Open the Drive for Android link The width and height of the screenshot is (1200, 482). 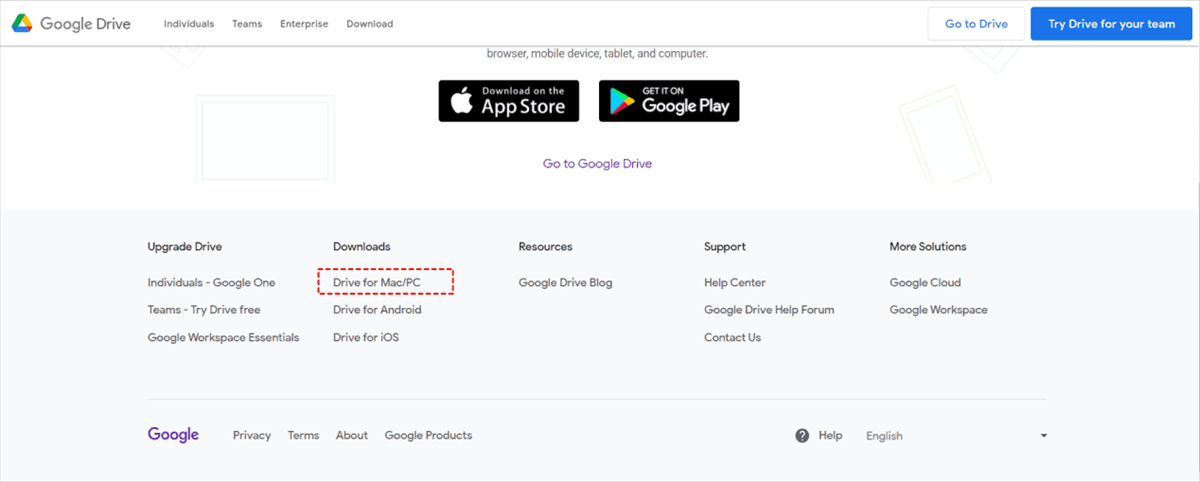tap(377, 310)
